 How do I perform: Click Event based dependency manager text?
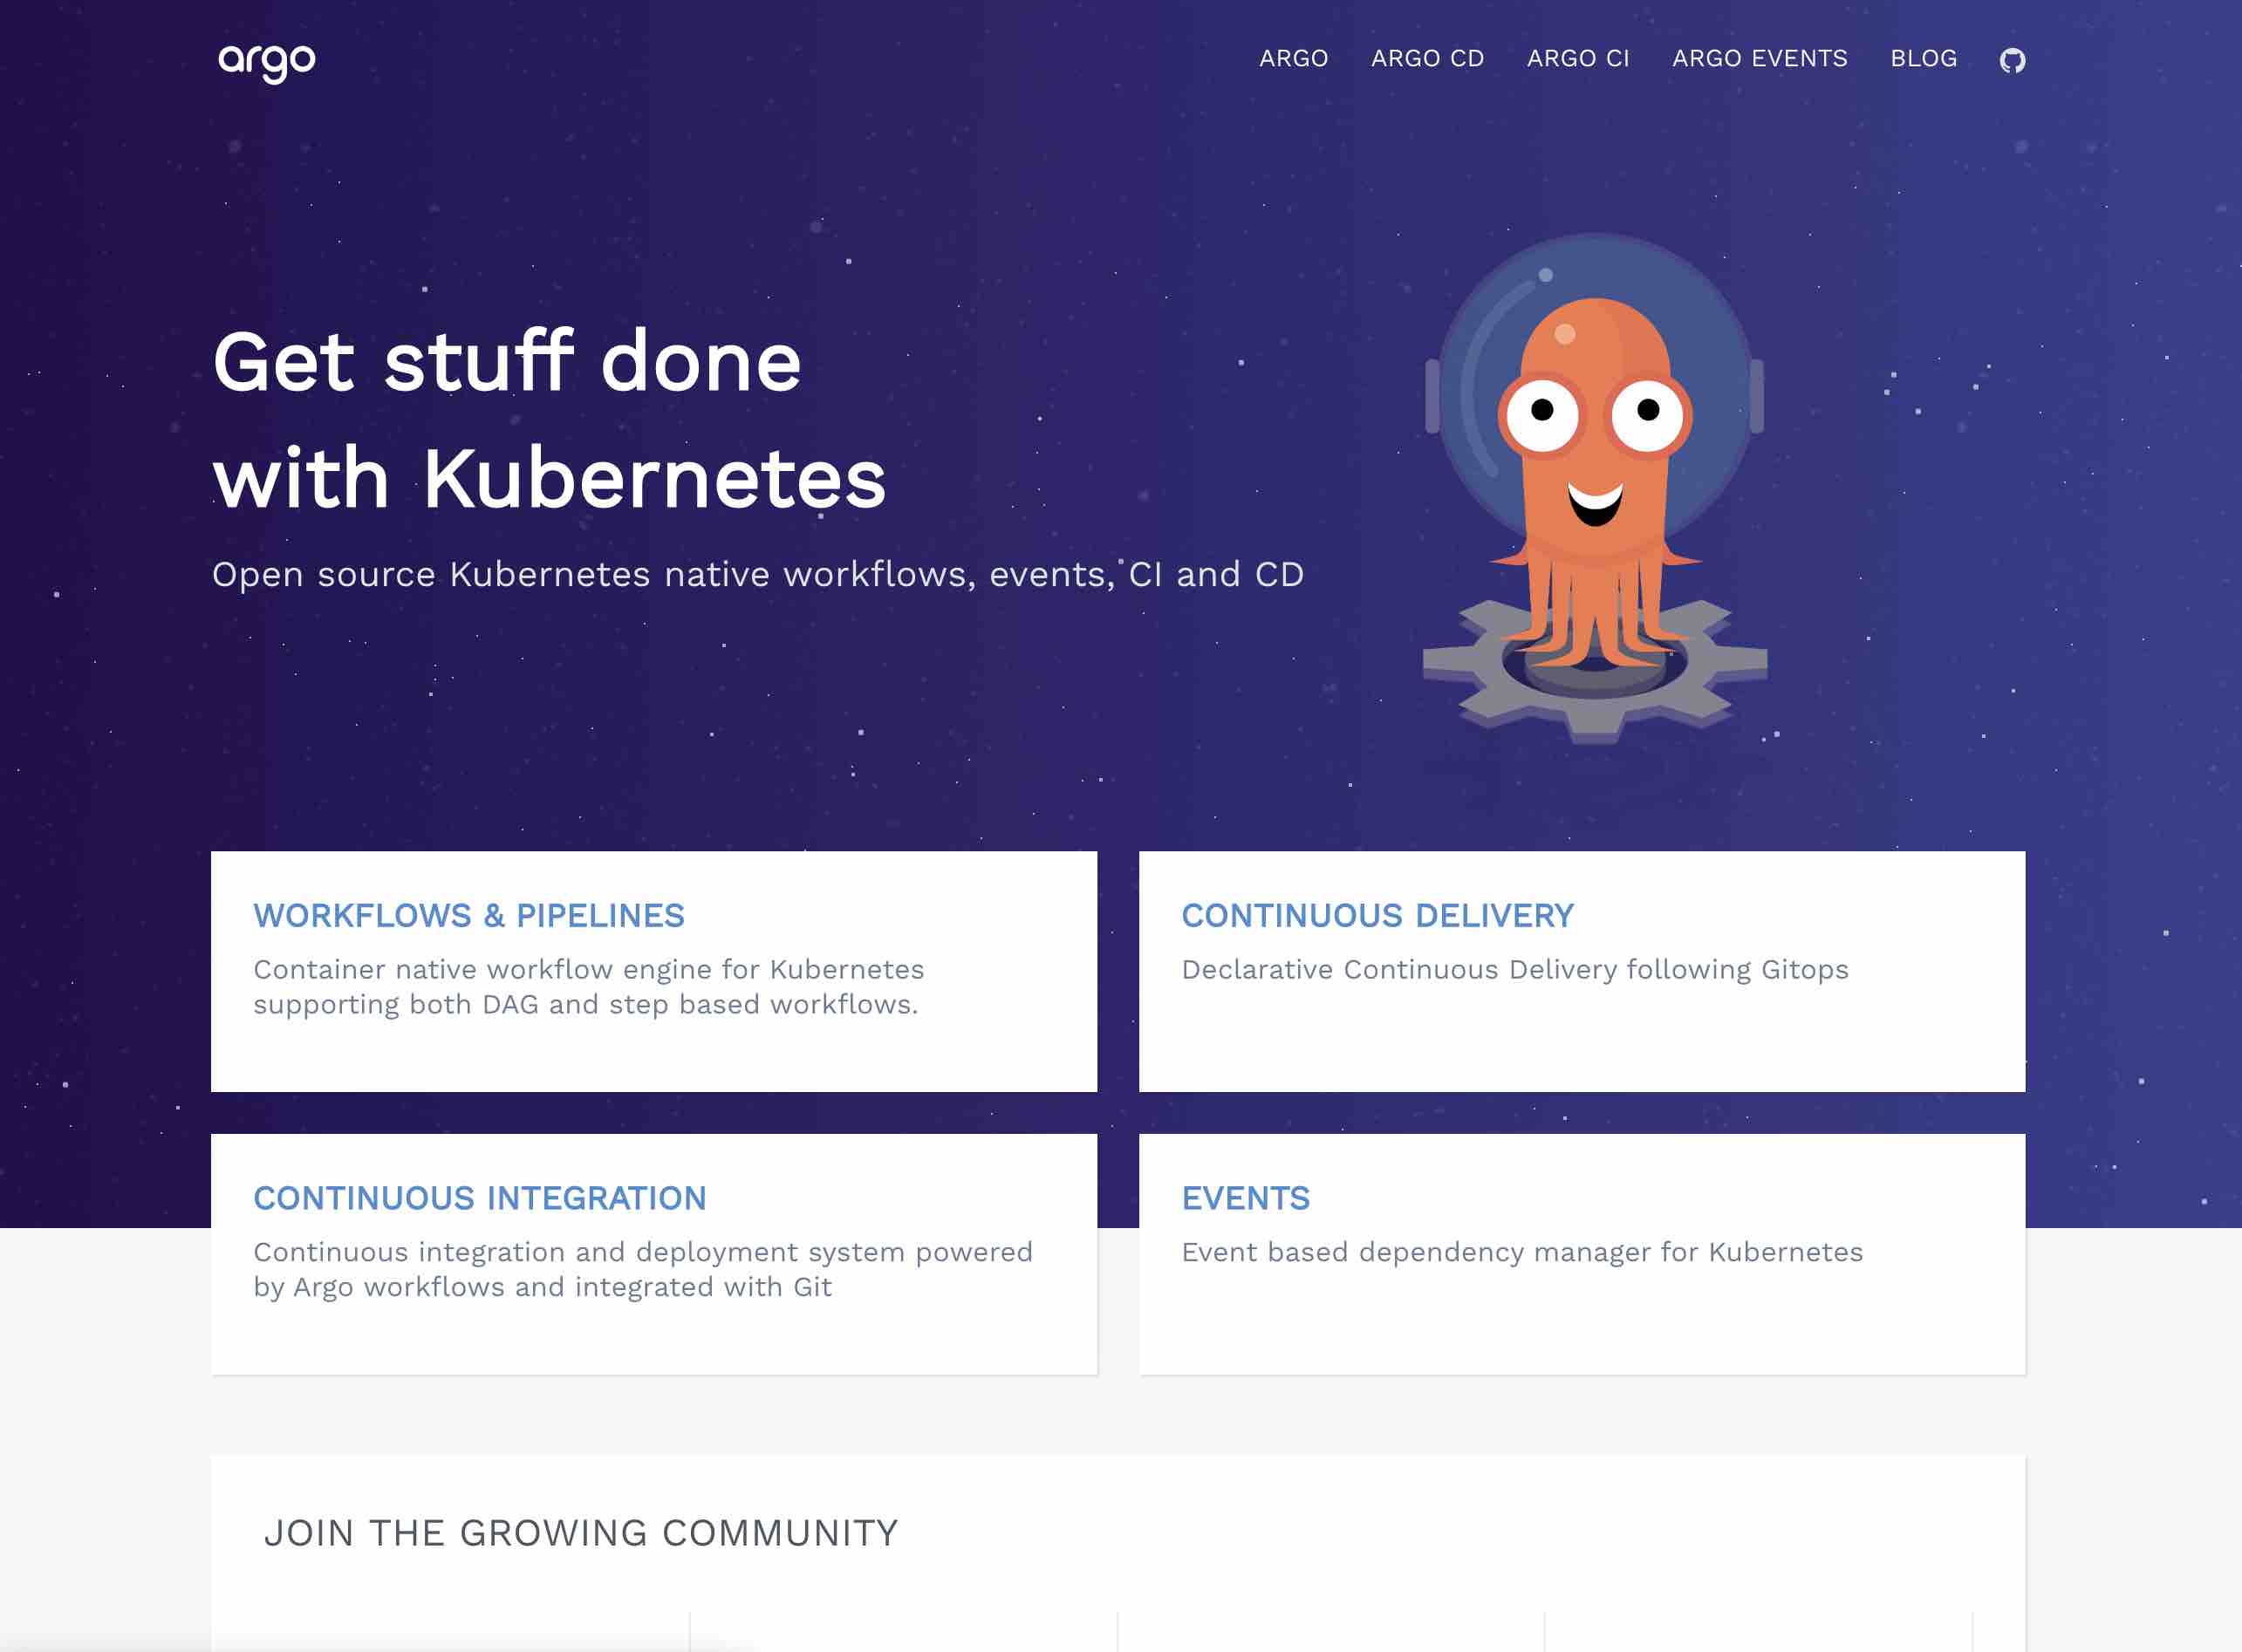coord(1521,1252)
